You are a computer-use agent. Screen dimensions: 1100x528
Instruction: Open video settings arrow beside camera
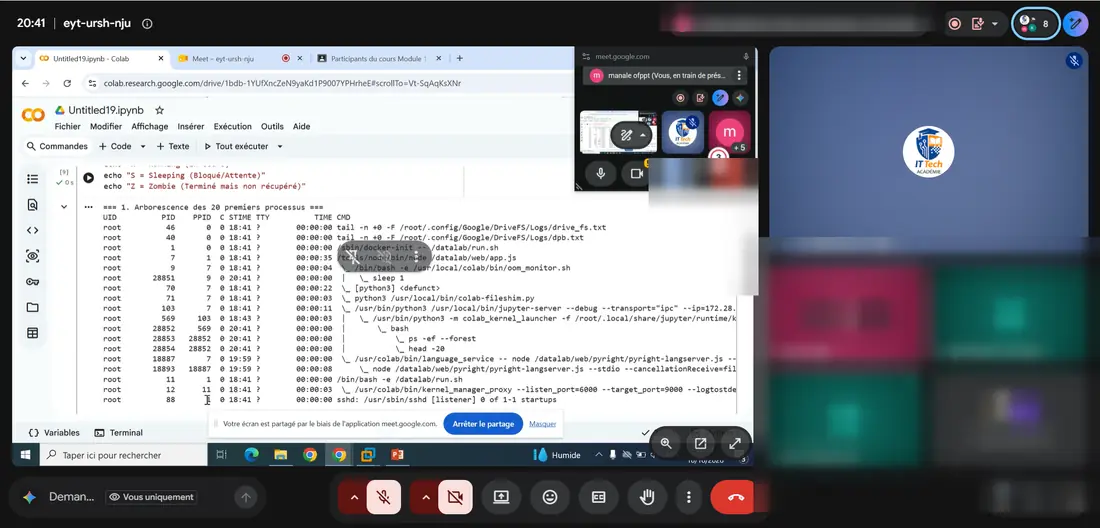[x=425, y=497]
